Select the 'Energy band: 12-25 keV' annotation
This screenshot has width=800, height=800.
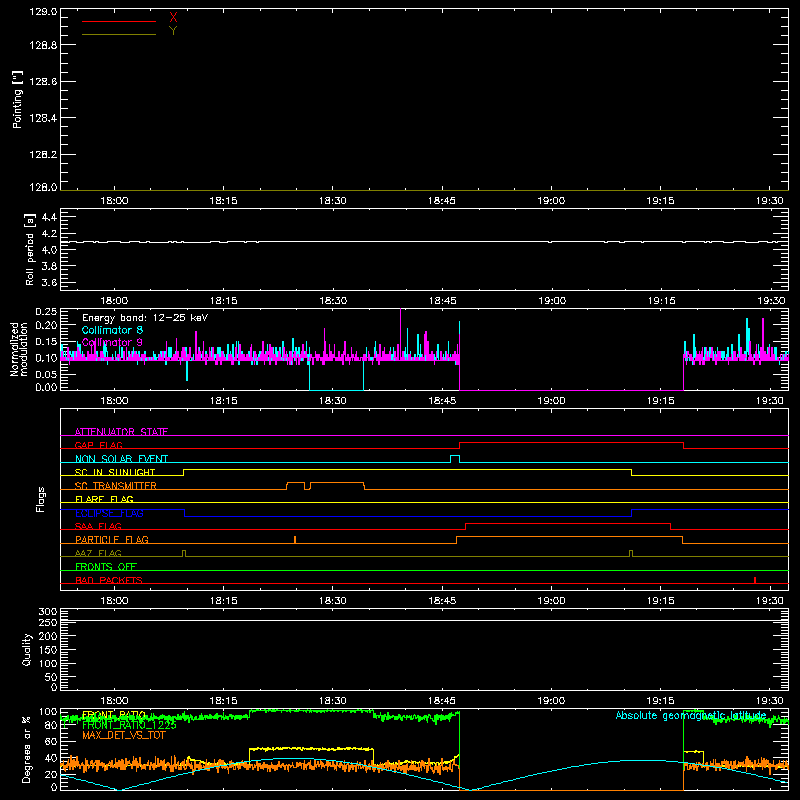145,318
